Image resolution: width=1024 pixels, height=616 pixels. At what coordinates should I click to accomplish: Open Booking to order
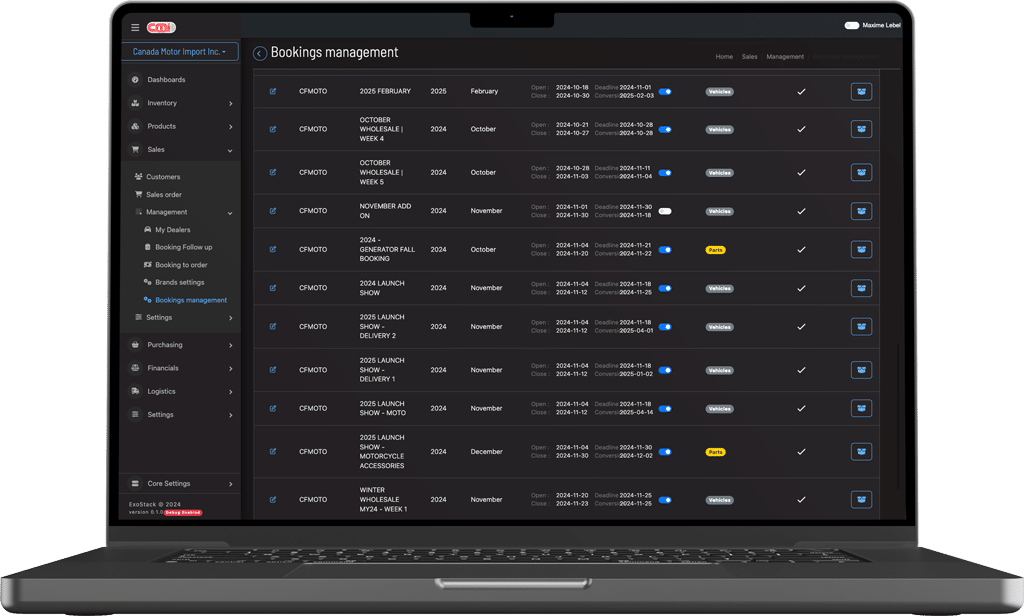[180, 265]
